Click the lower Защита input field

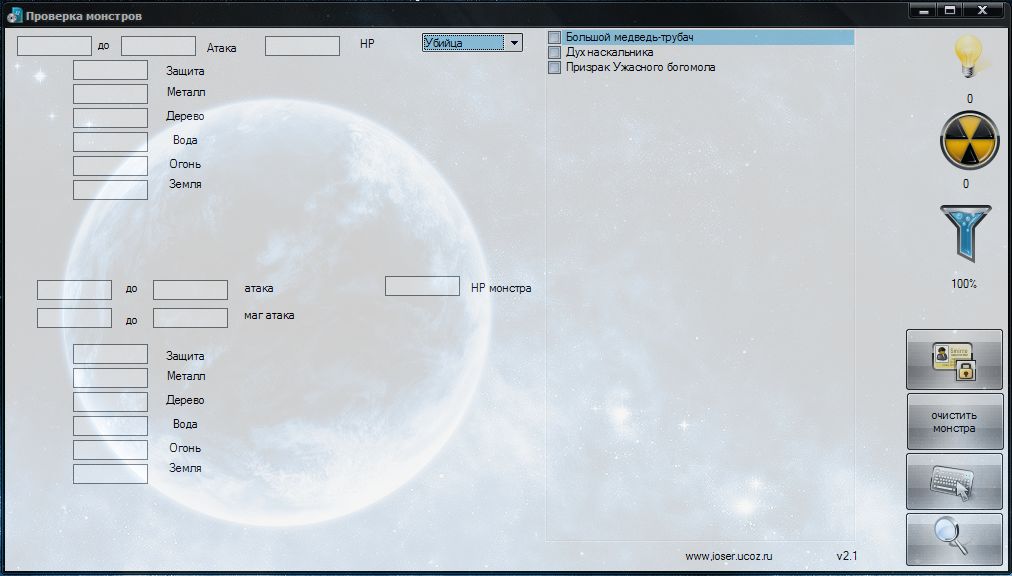[110, 354]
